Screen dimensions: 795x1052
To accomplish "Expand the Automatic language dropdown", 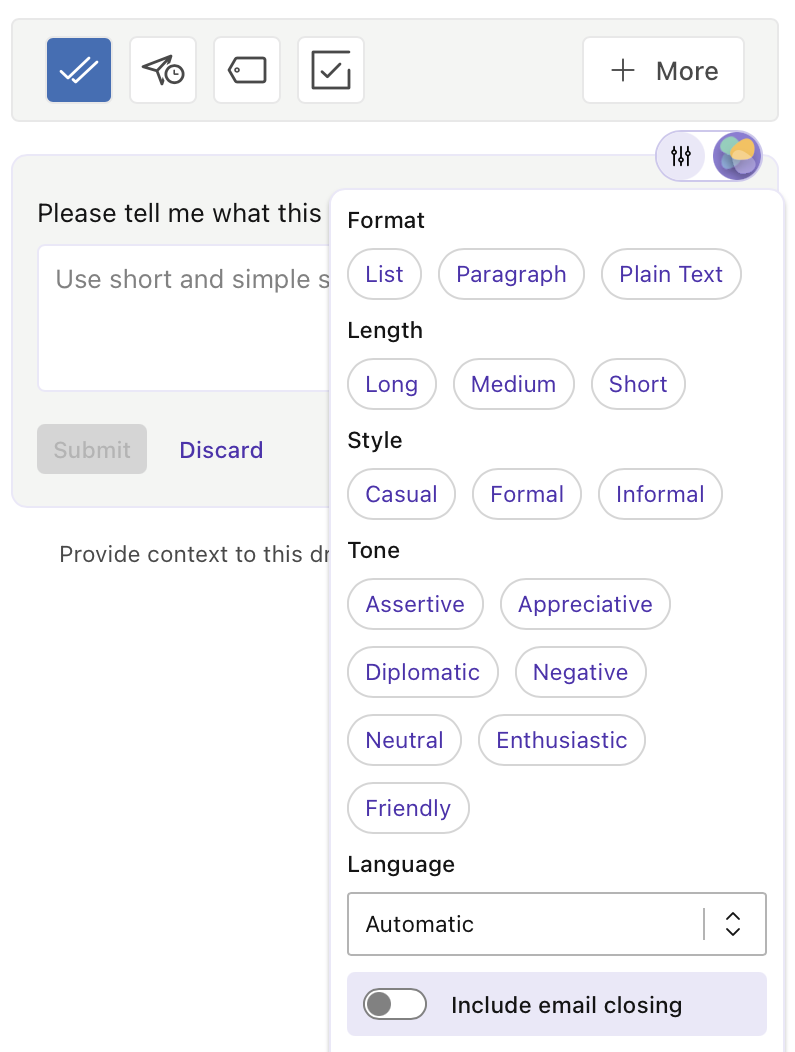I will point(557,924).
